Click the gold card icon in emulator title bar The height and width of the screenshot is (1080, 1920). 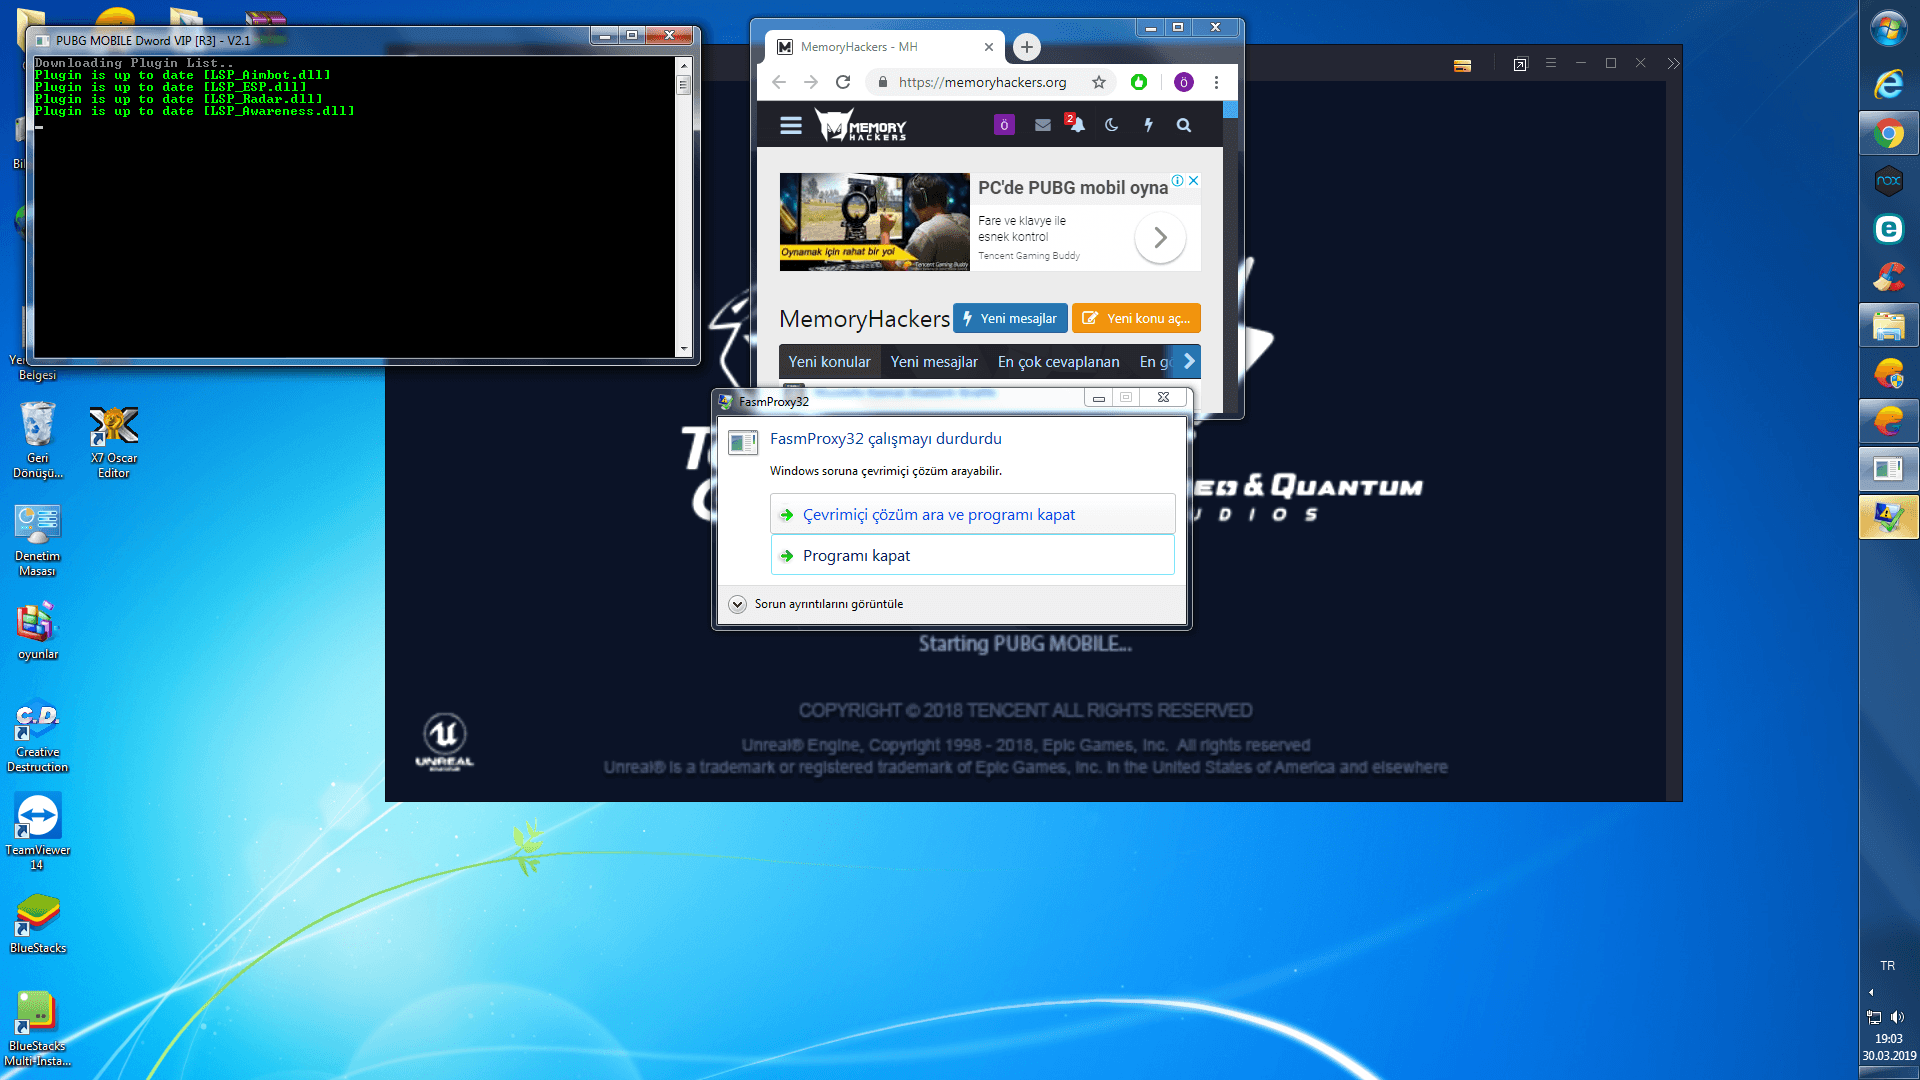point(1462,66)
